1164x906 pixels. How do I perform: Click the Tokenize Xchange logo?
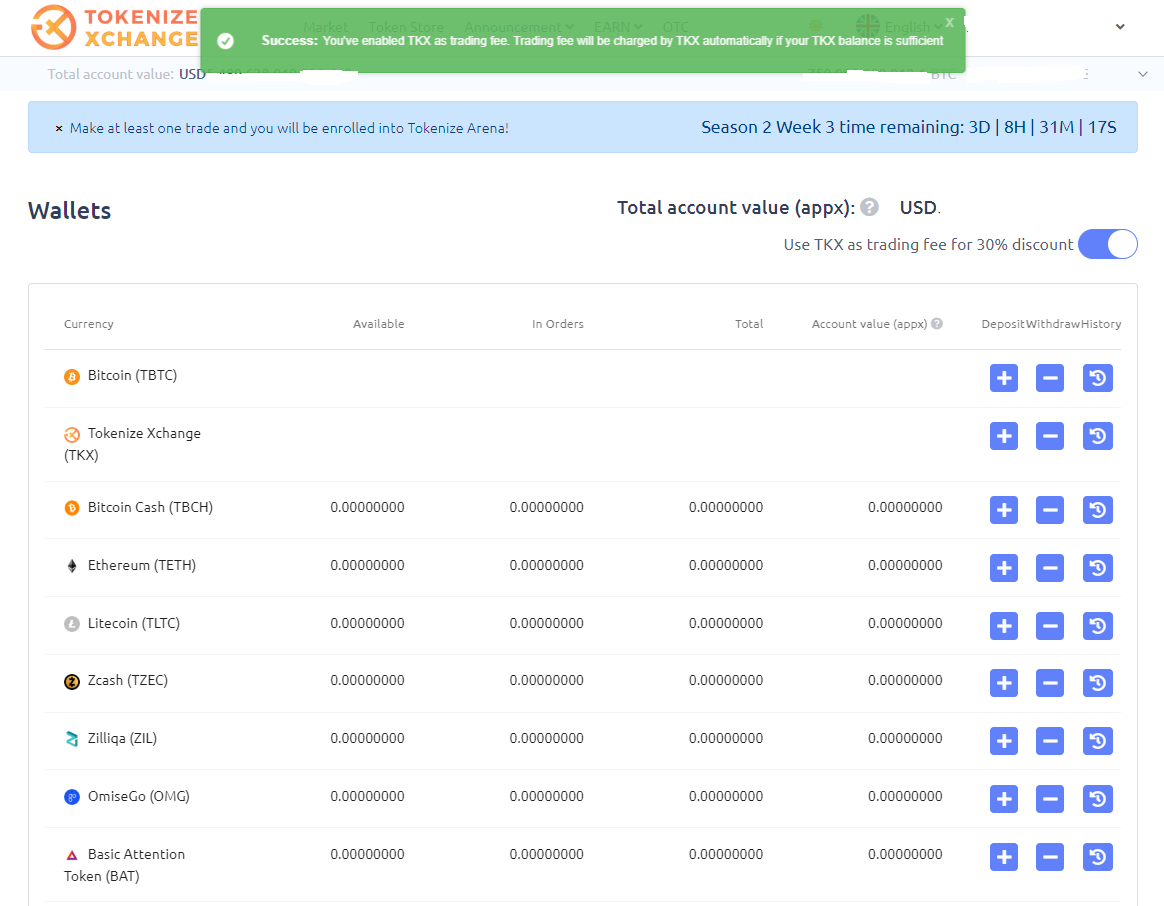click(114, 27)
